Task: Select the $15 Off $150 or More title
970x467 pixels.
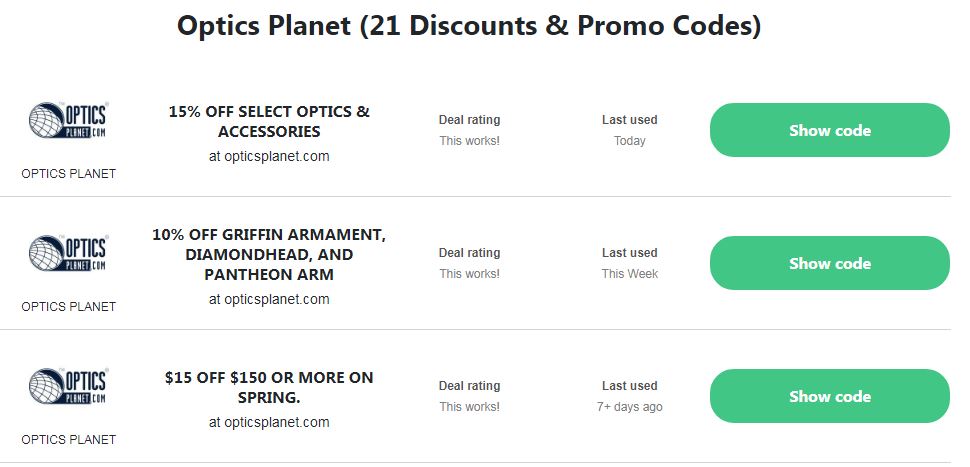Action: (x=269, y=387)
